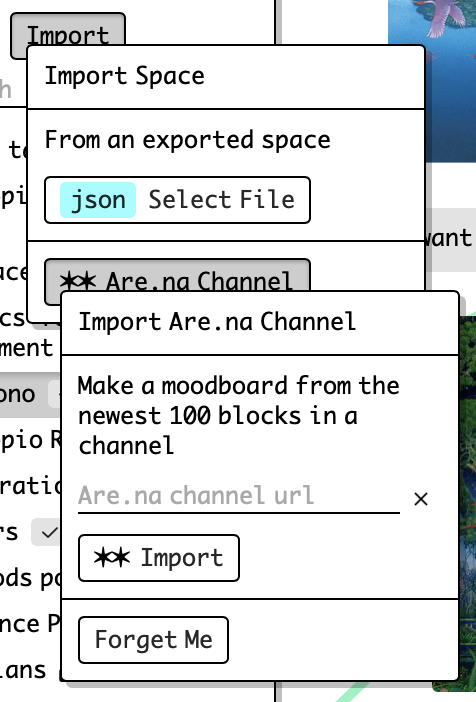Click the 'From an exported space' text
476x702 pixels.
188,140
